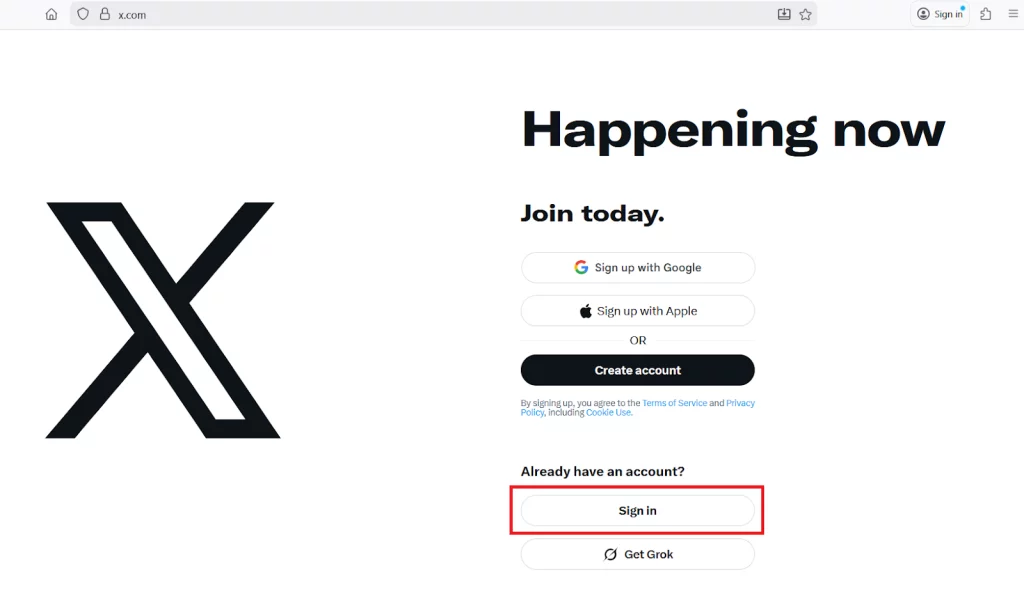This screenshot has width=1024, height=589.
Task: Open the hamburger application menu
Action: pyautogui.click(x=1011, y=14)
